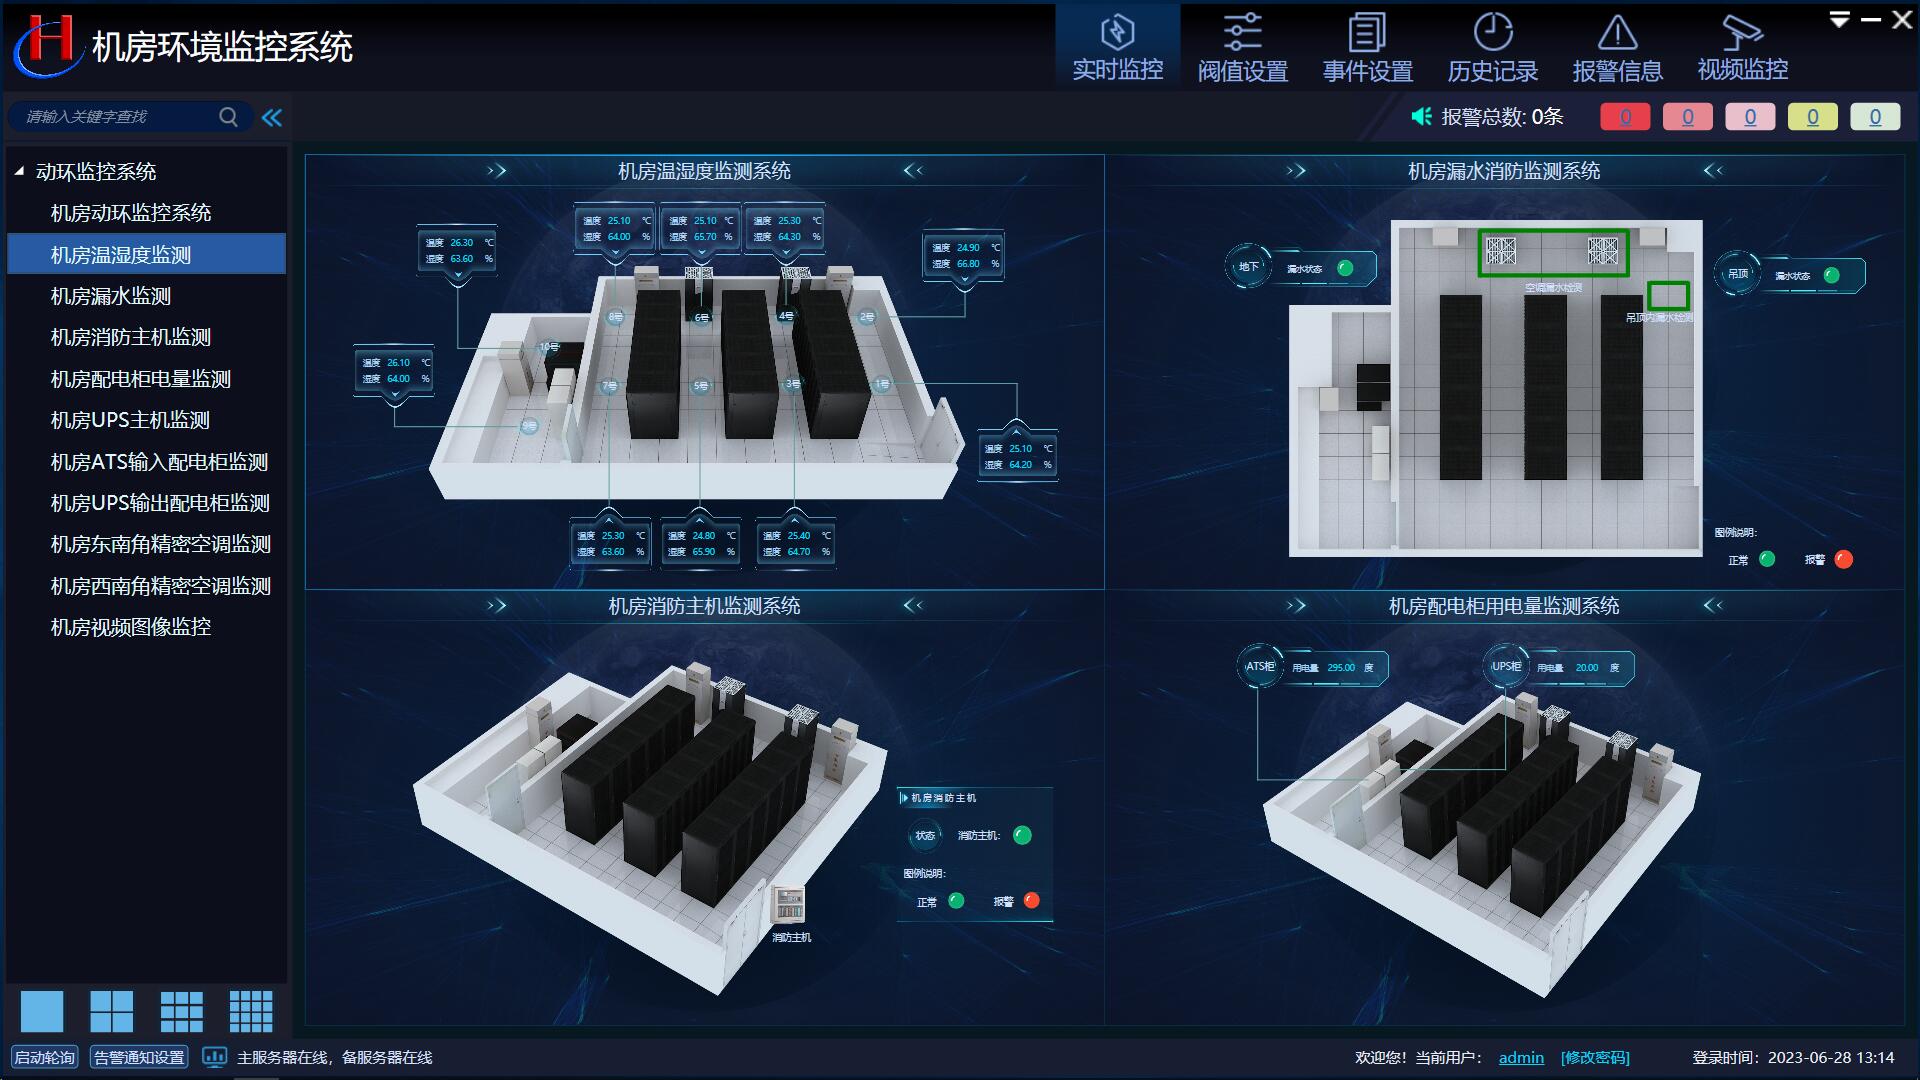Open 事件设置 event settings icon
1920x1080 pixels.
pos(1367,33)
